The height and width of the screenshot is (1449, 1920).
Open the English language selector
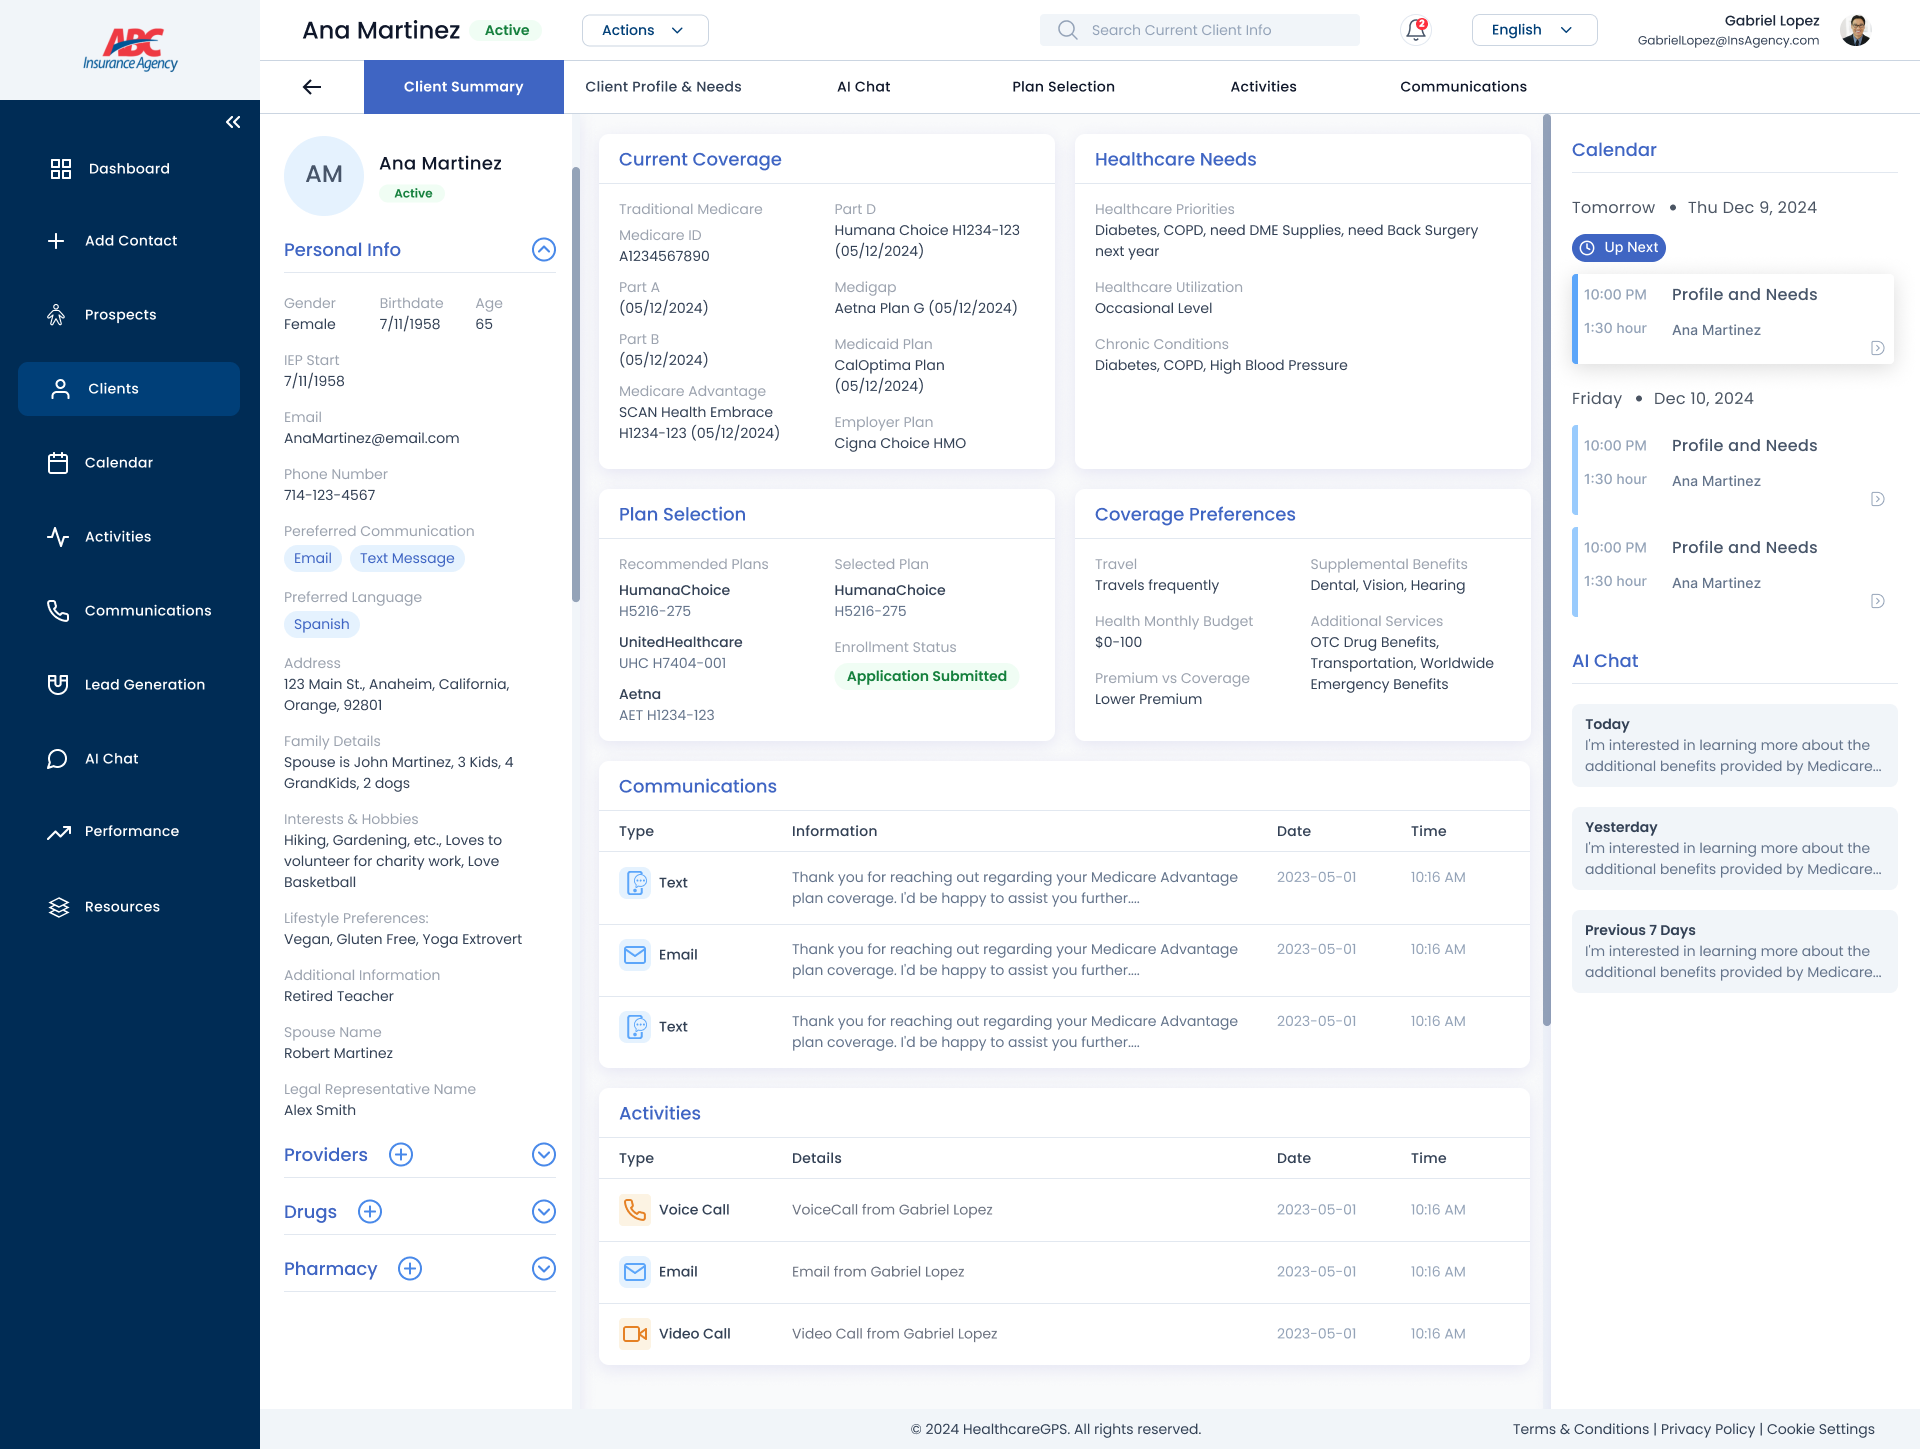(1533, 30)
